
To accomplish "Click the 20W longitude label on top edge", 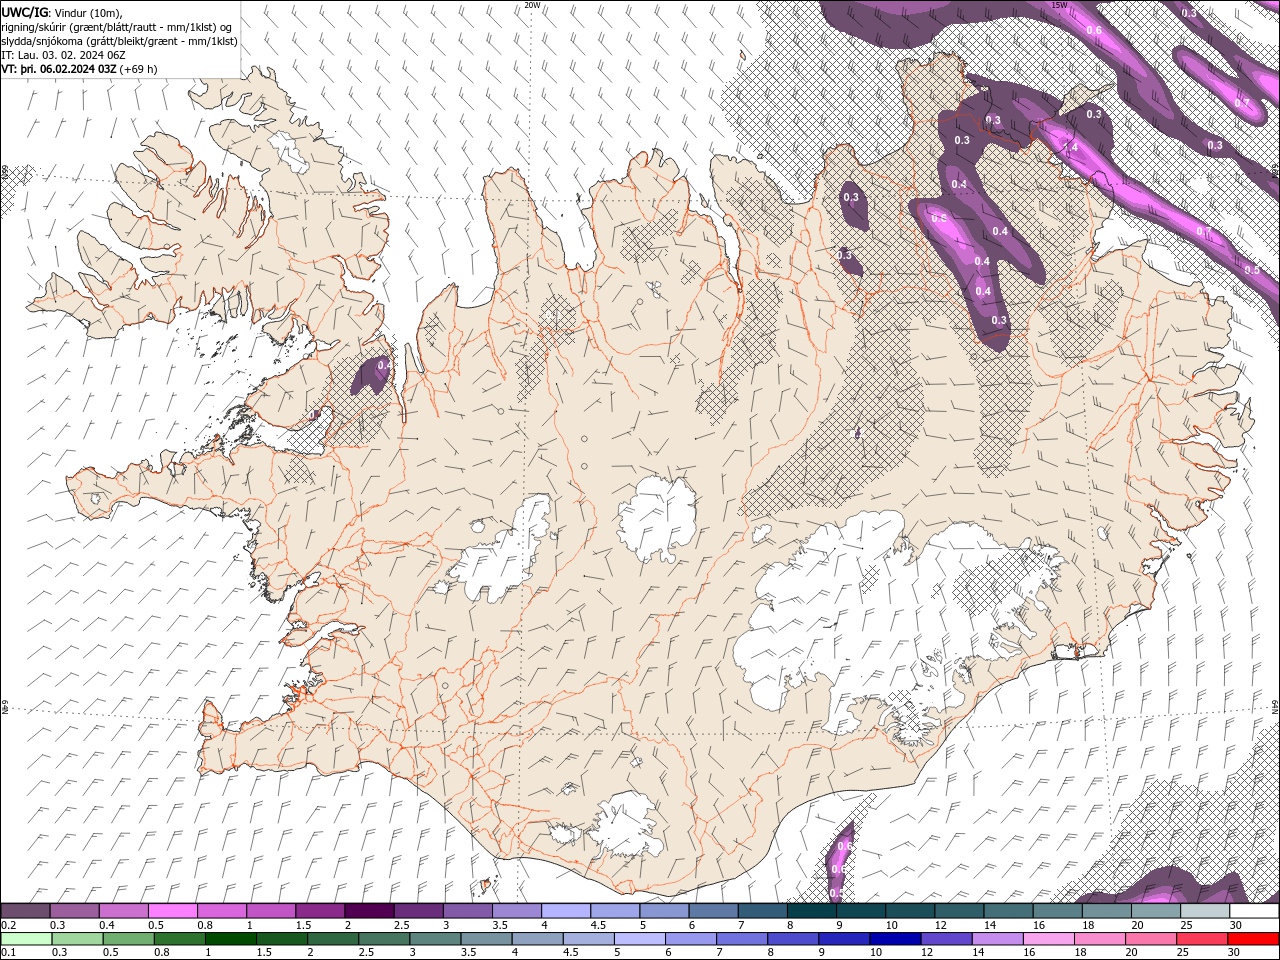I will click(532, 5).
